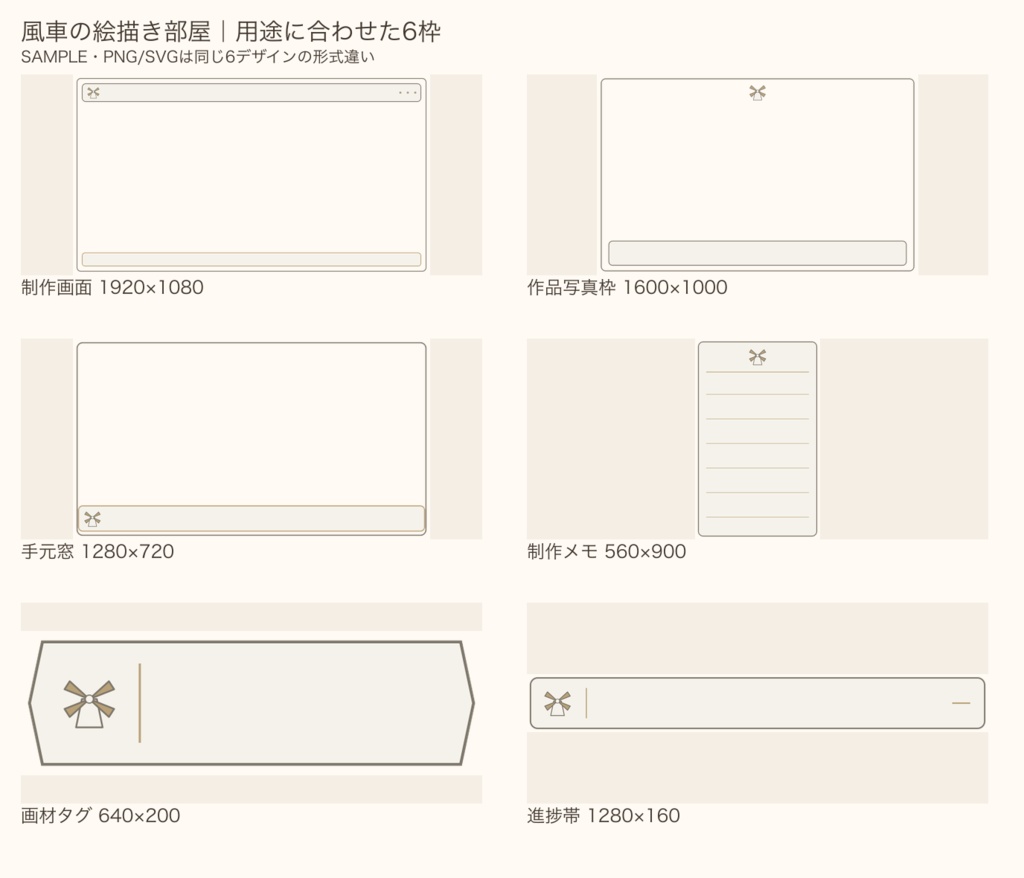The width and height of the screenshot is (1024, 878).
Task: Click the label "手元窓 1280×720"
Action: (97, 551)
